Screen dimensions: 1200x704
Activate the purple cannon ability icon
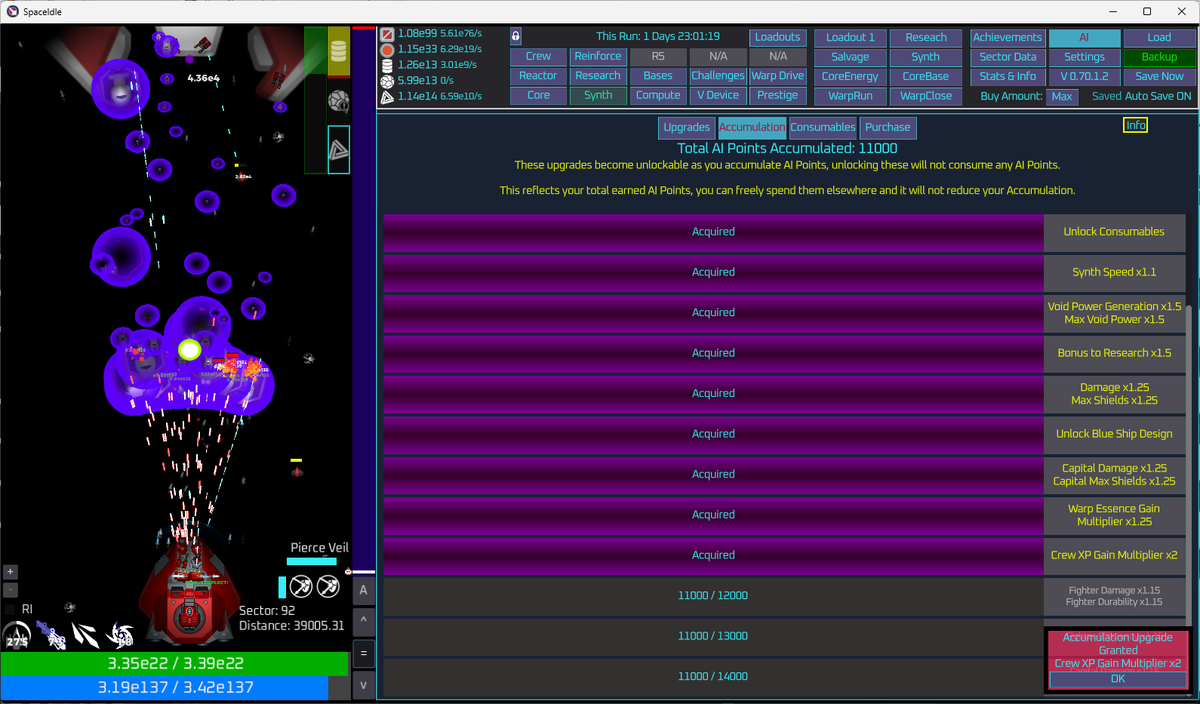[x=50, y=634]
